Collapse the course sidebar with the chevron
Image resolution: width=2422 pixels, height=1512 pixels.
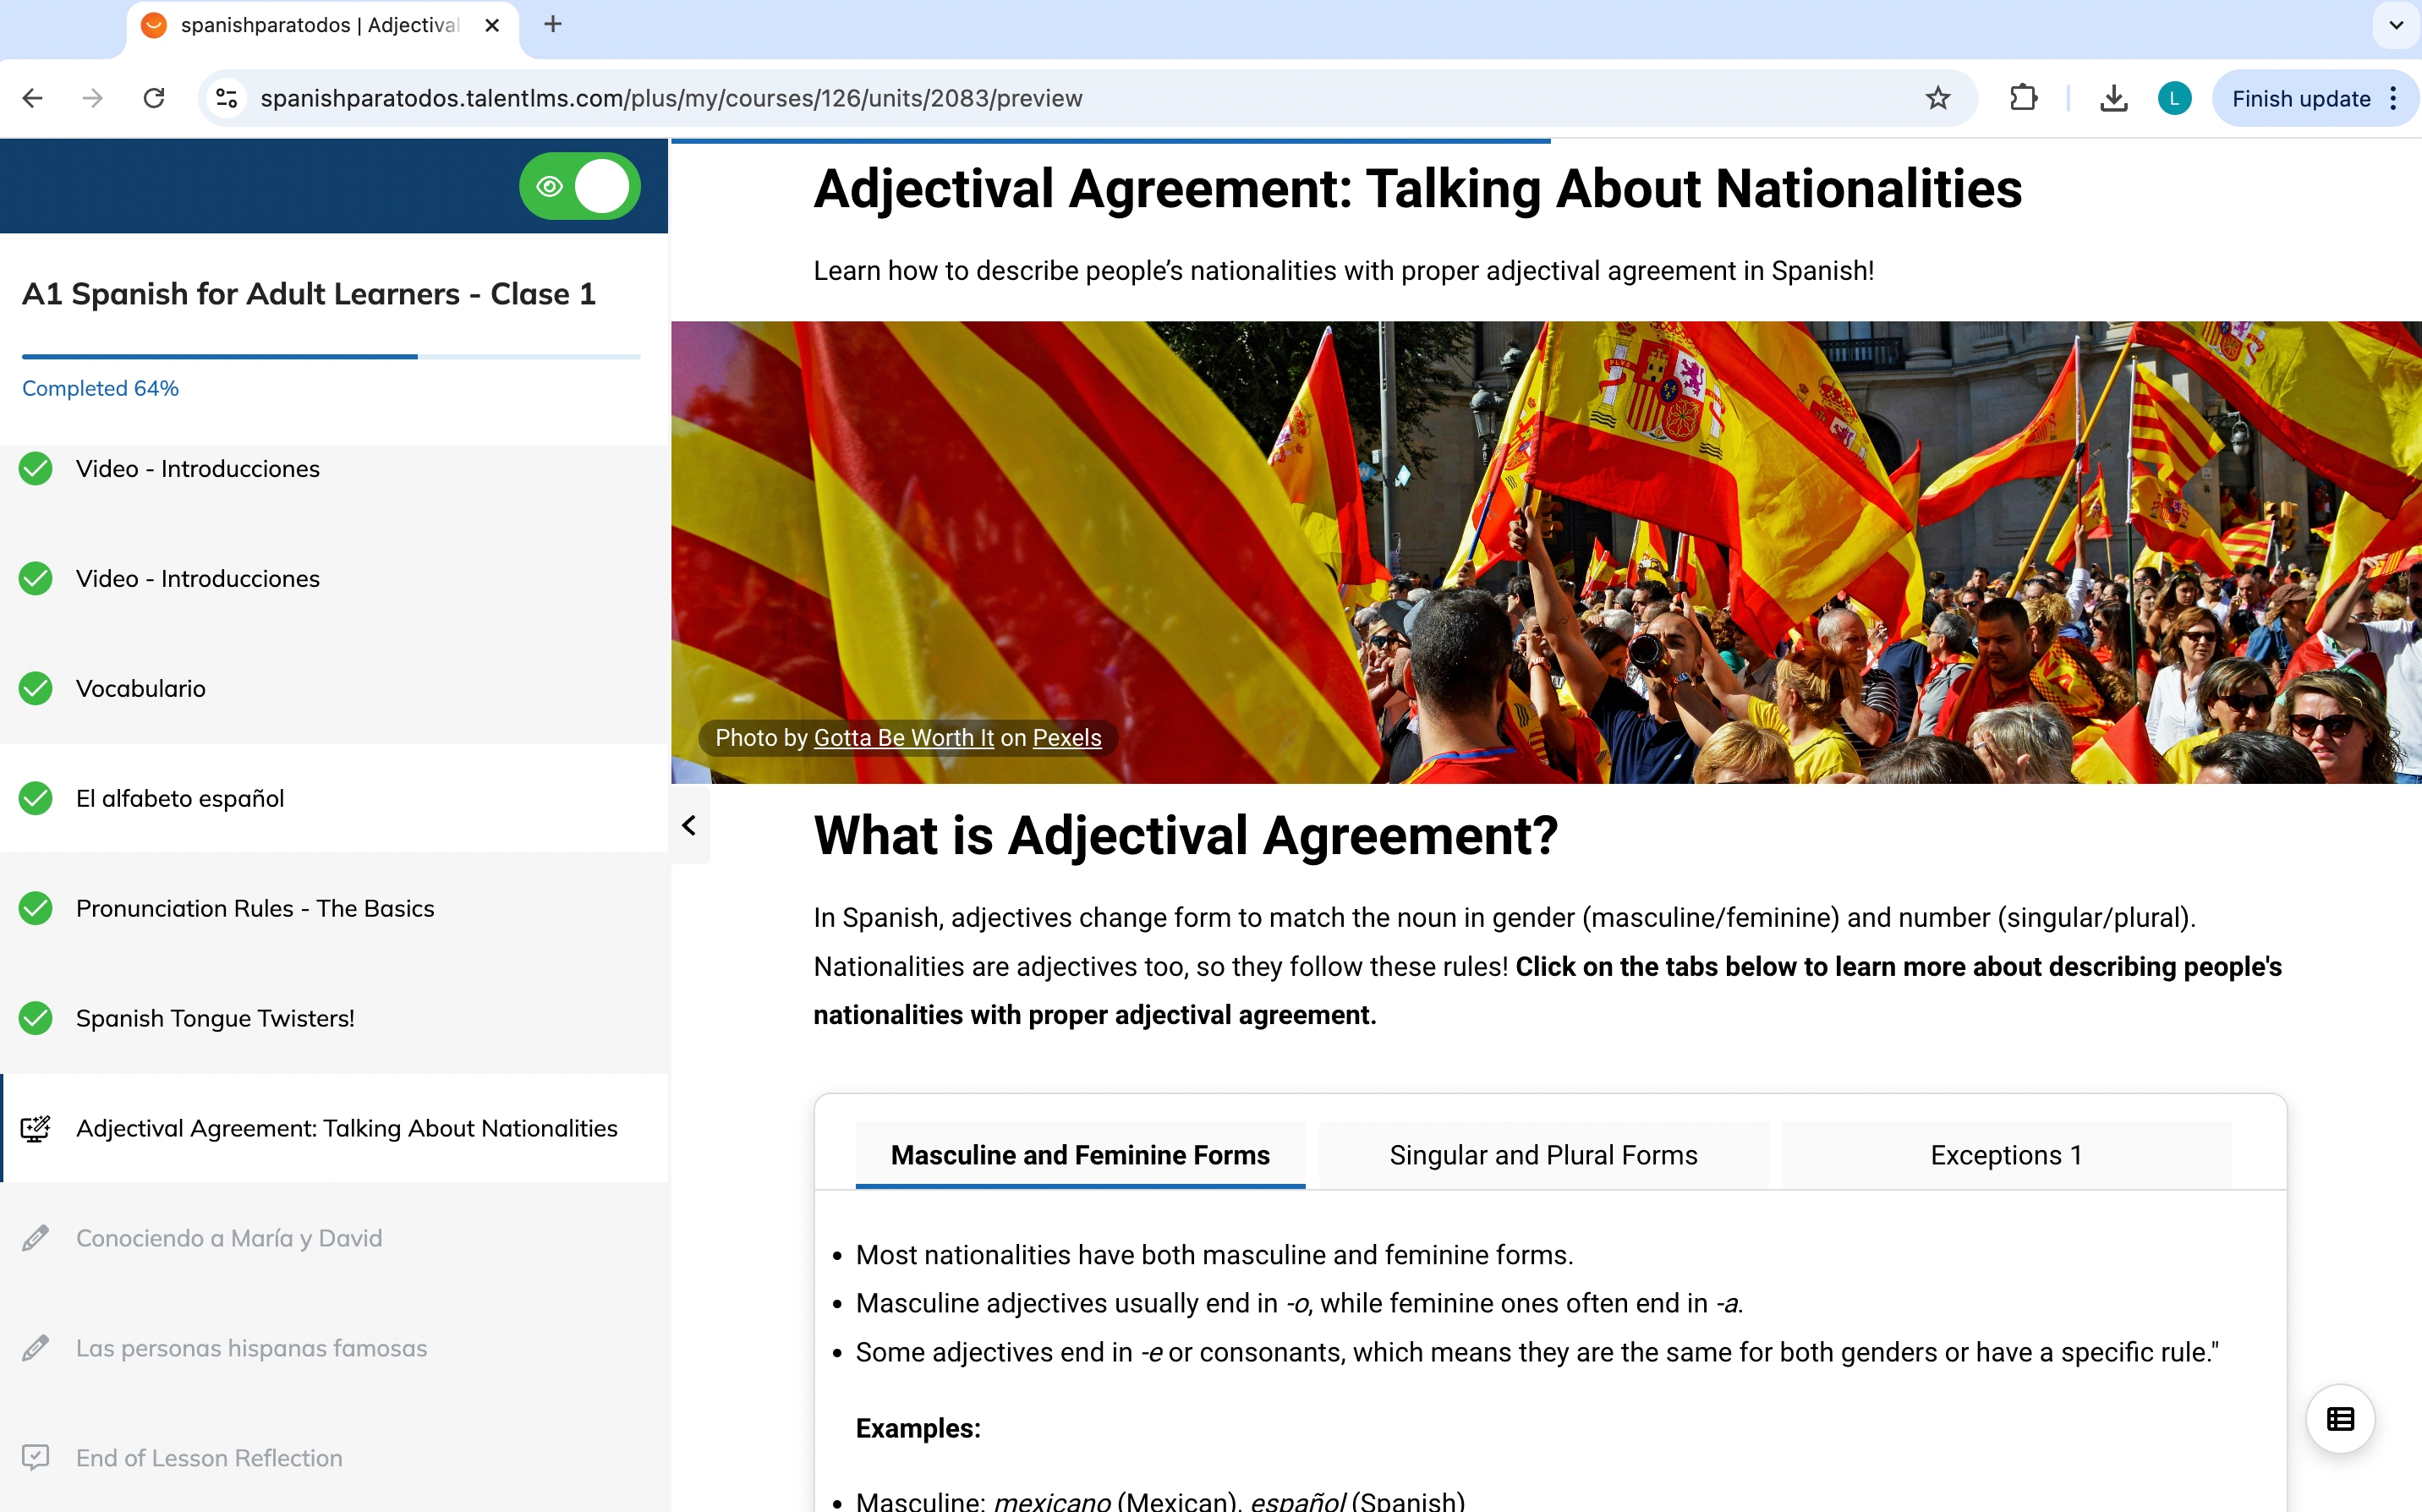[689, 825]
